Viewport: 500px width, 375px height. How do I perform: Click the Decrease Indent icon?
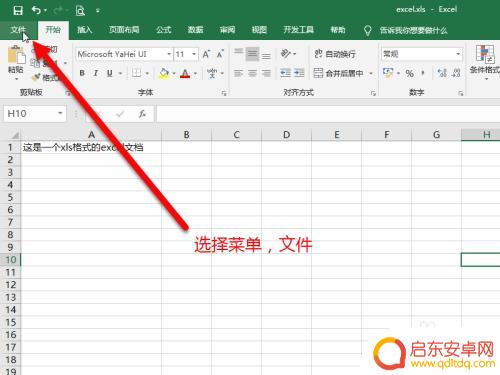click(x=285, y=73)
